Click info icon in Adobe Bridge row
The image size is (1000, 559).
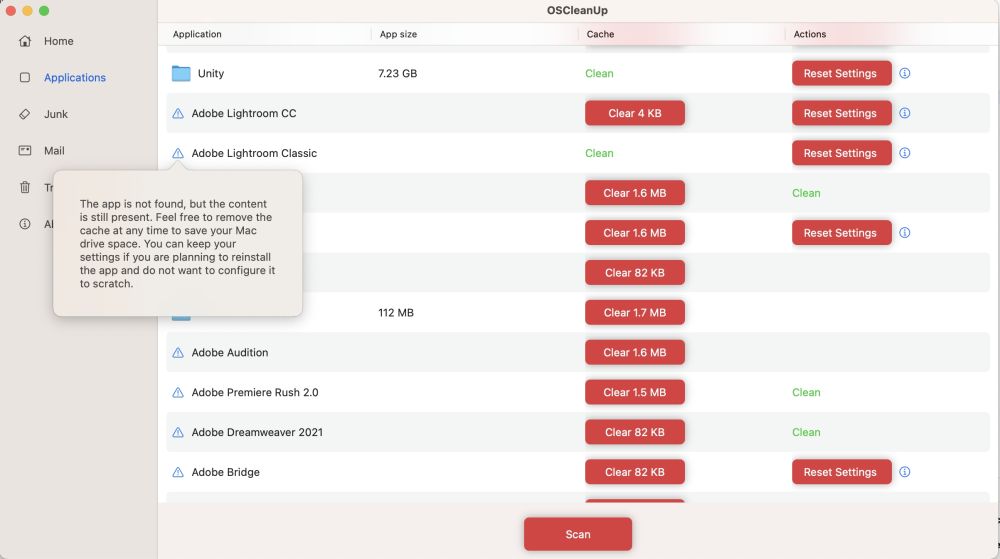[905, 472]
